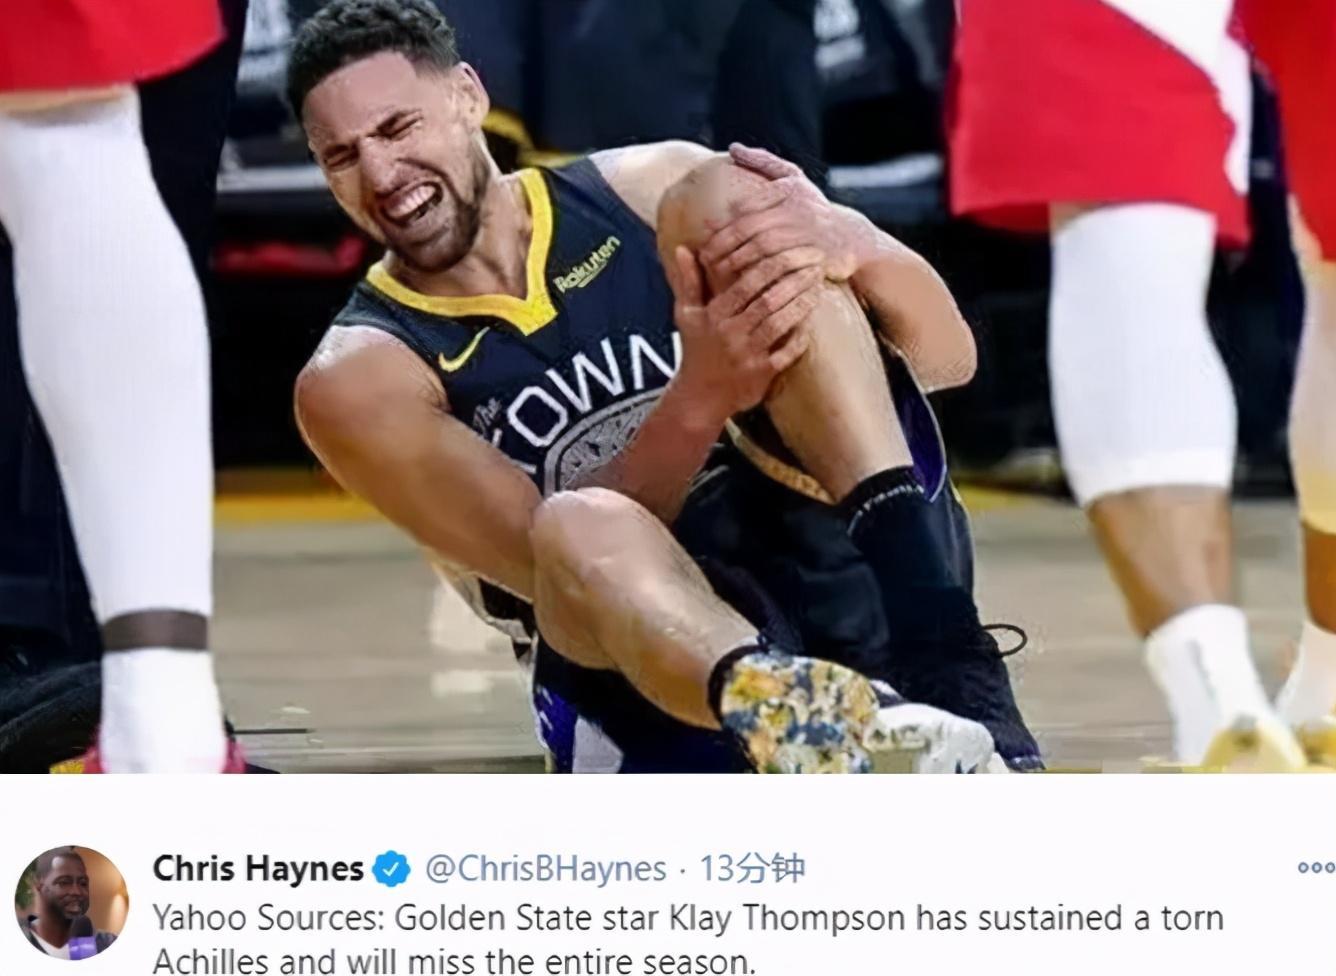The height and width of the screenshot is (976, 1336).
Task: Select the words Yahoo Sources in tweet
Action: click(266, 918)
